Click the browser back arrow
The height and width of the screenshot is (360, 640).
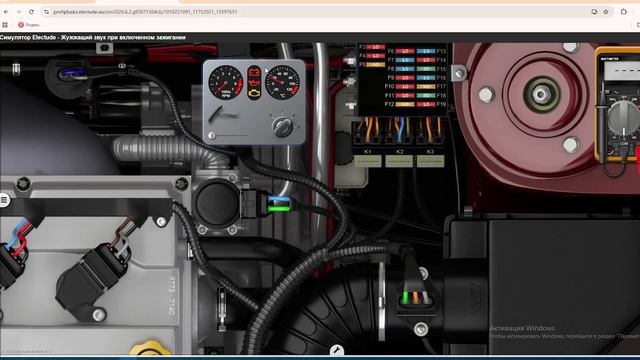pyautogui.click(x=6, y=12)
